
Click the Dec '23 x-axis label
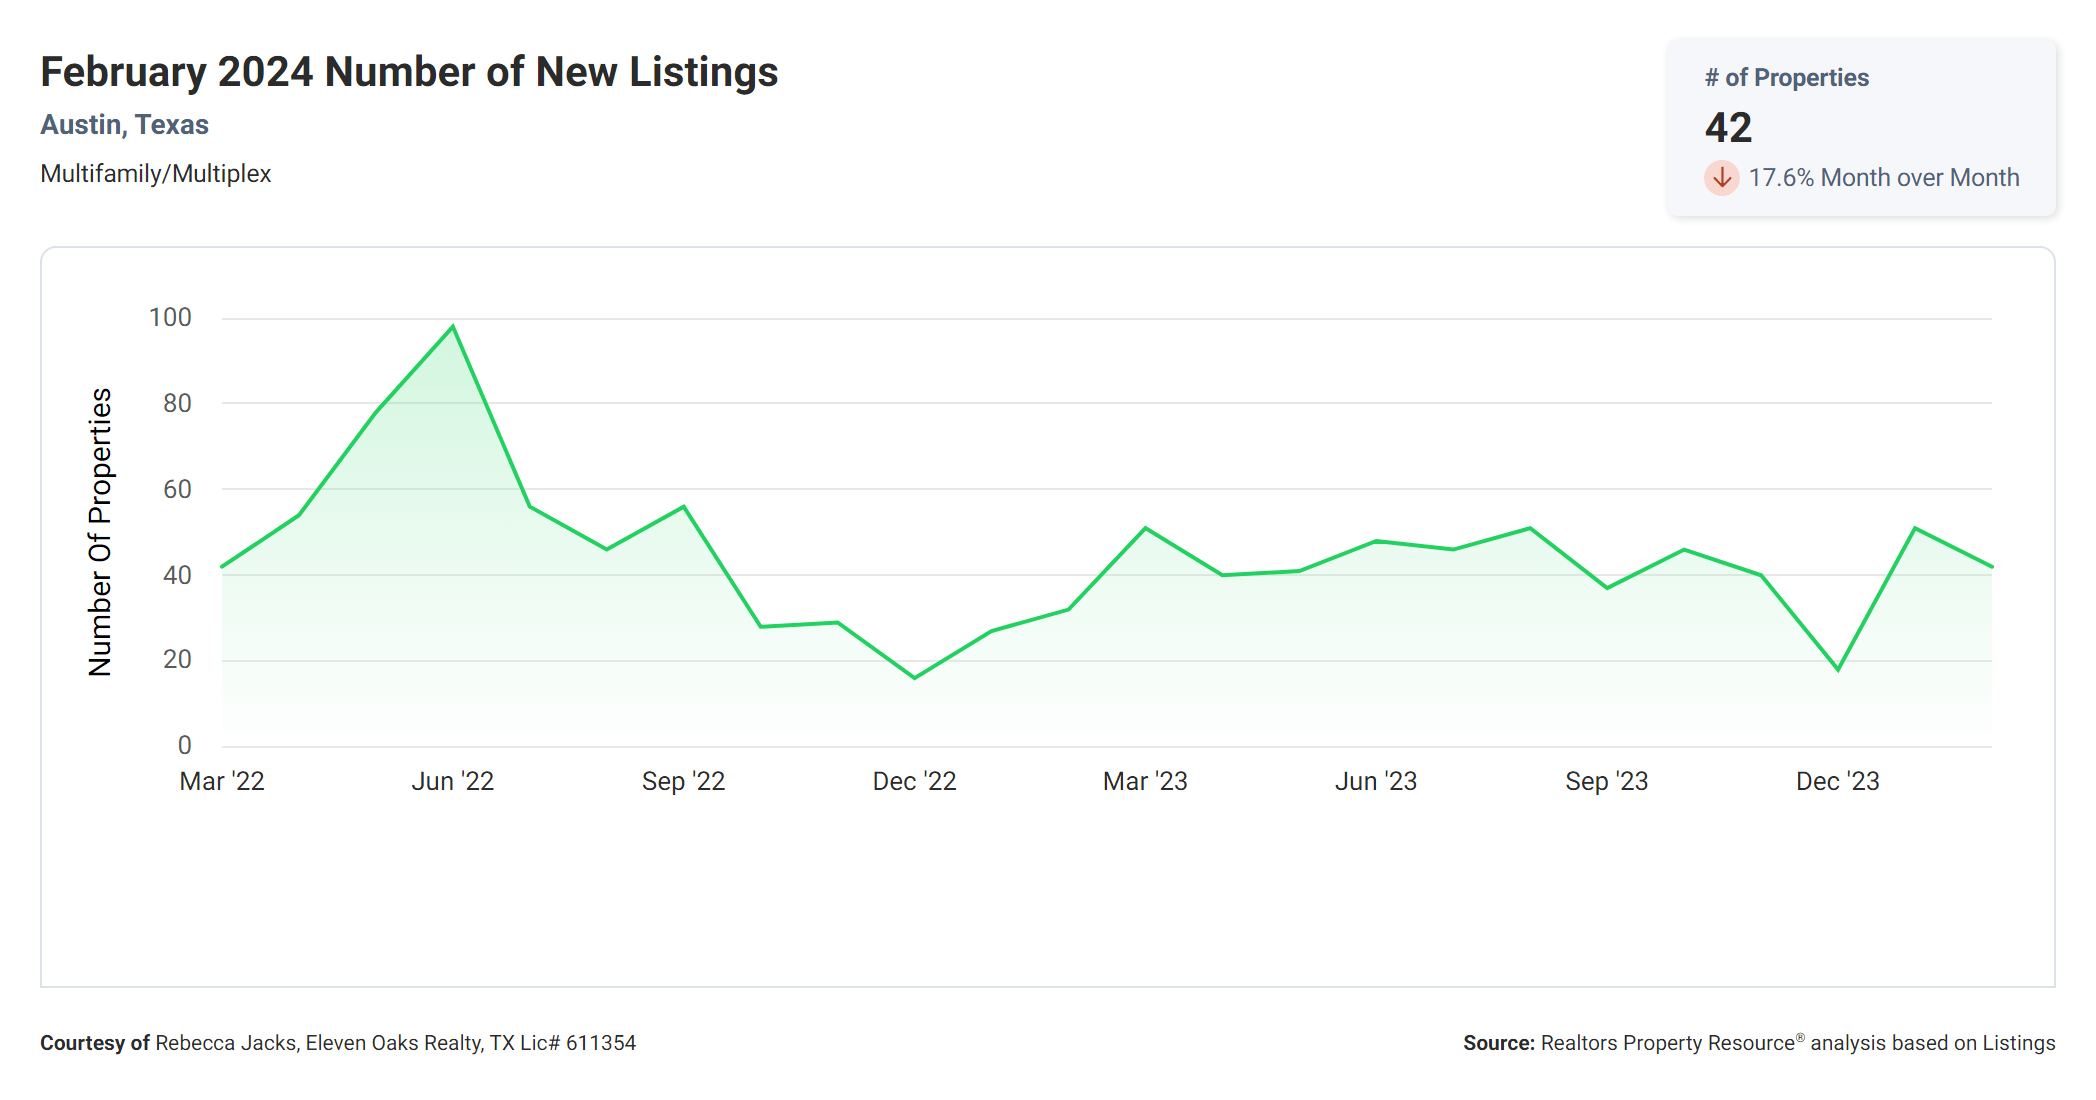[1837, 781]
